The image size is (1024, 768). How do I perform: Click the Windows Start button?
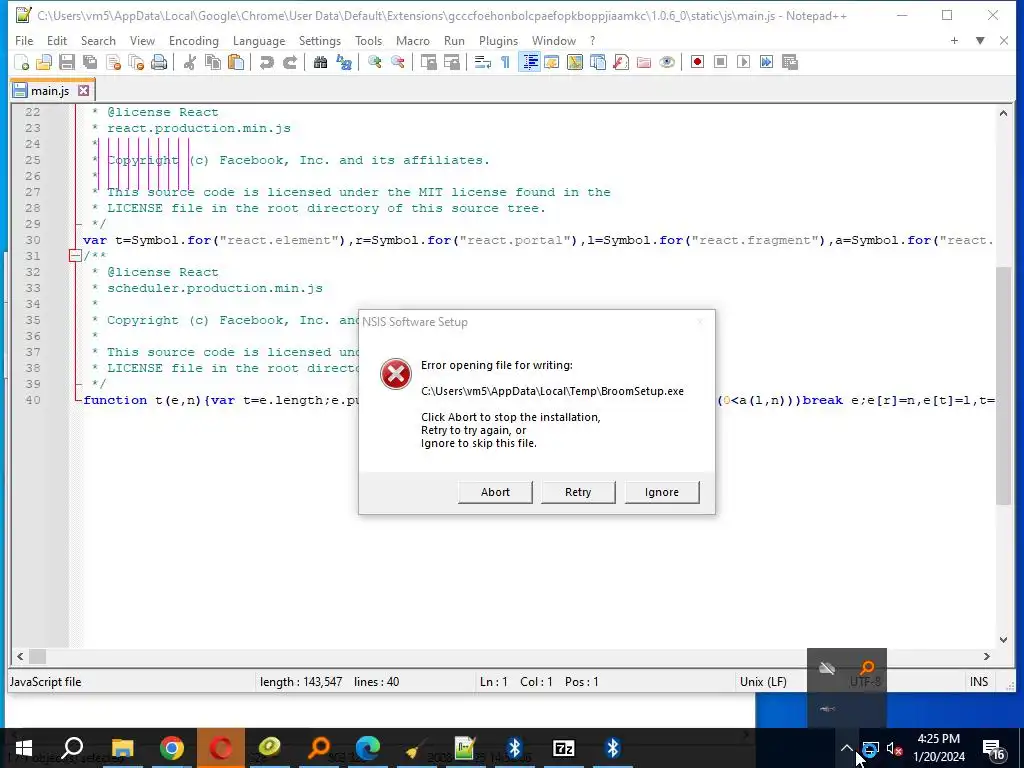coord(24,748)
